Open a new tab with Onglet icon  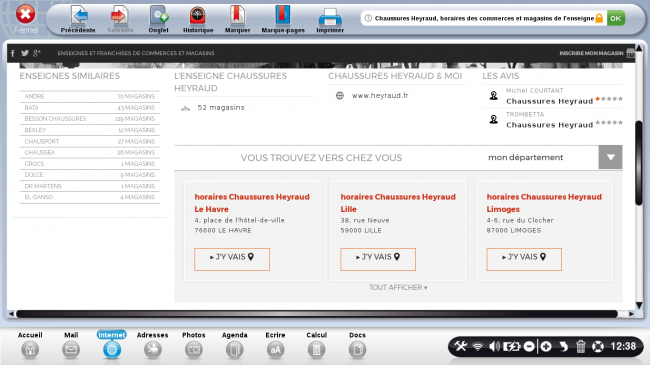159,16
